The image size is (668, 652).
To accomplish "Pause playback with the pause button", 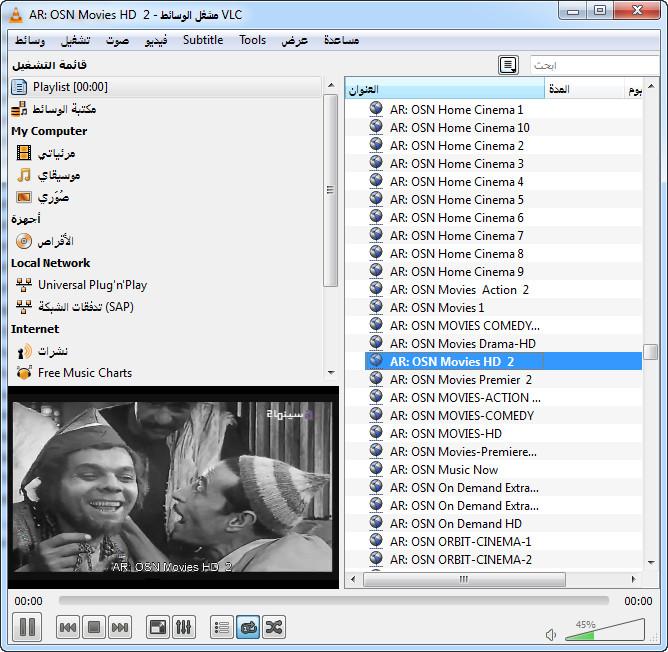I will [x=27, y=627].
